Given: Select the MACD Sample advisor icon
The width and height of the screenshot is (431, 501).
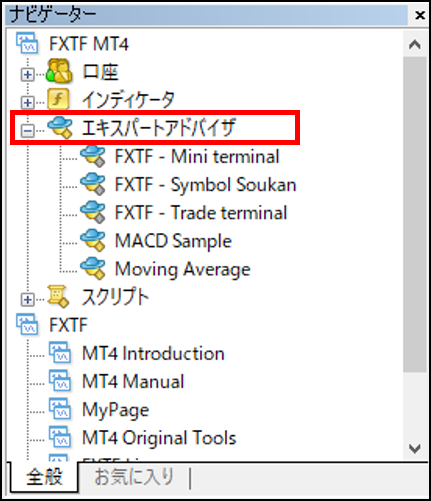Looking at the screenshot, I should 93,240.
